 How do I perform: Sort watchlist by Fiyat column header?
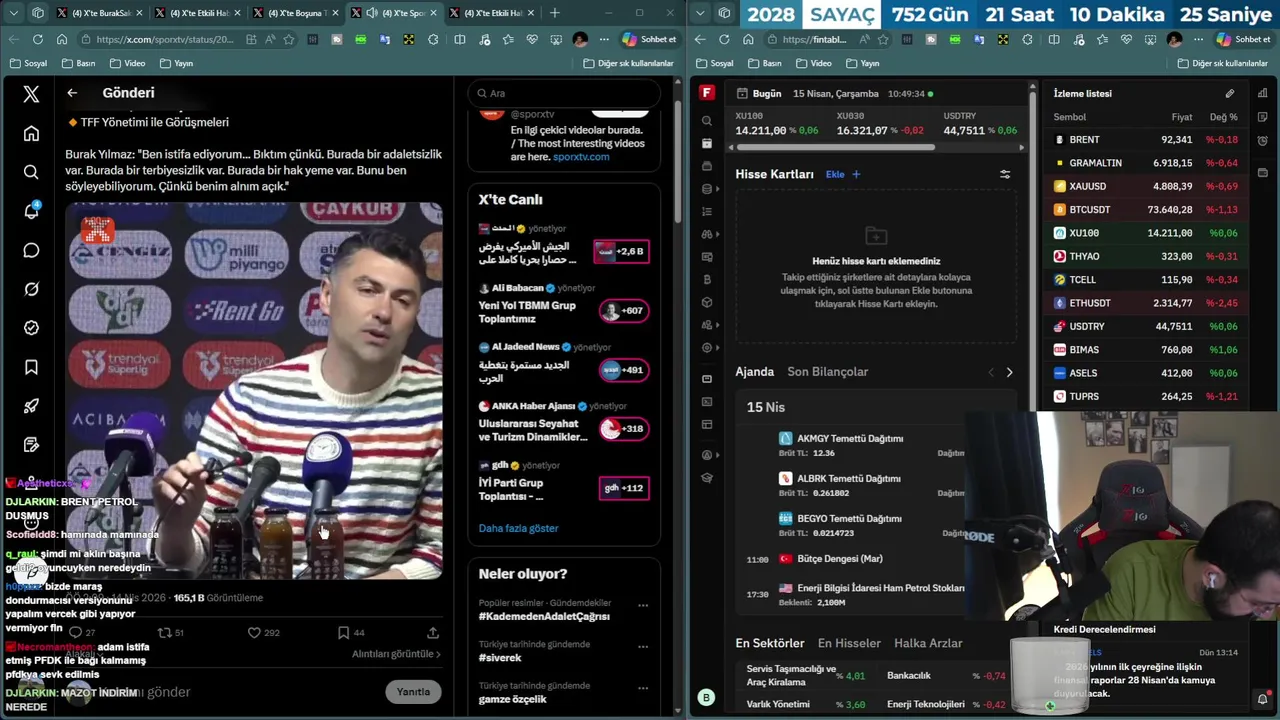(x=1182, y=117)
